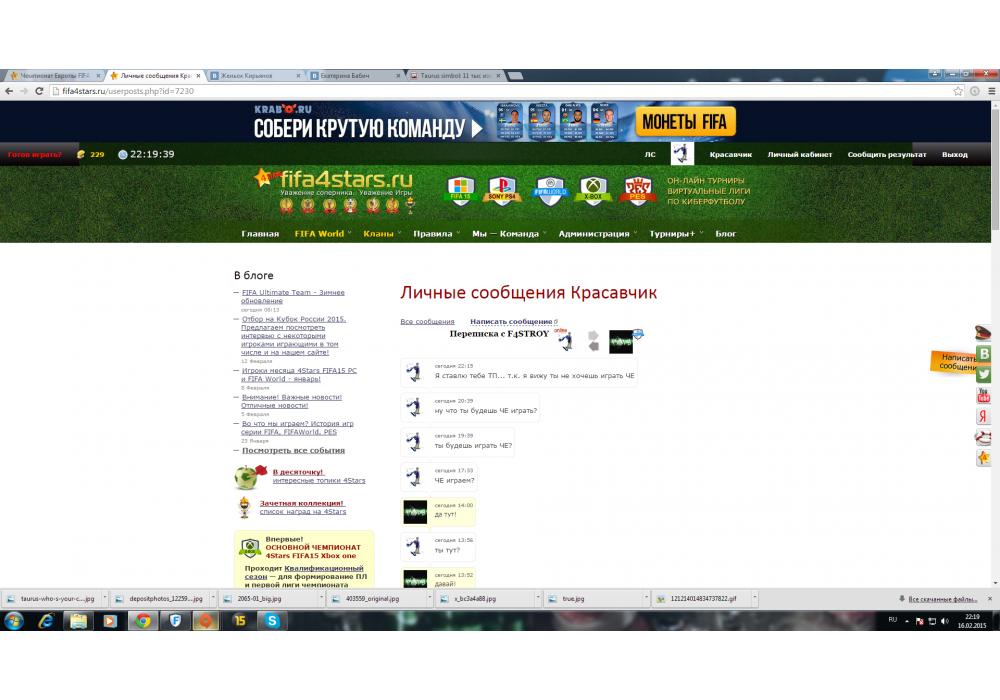The image size is (1000, 700).
Task: Click the Квалификационный сезон link
Action: pyautogui.click(x=304, y=572)
